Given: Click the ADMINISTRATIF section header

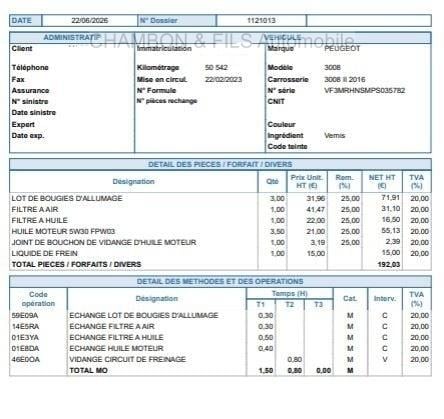Looking at the screenshot, I should (72, 37).
